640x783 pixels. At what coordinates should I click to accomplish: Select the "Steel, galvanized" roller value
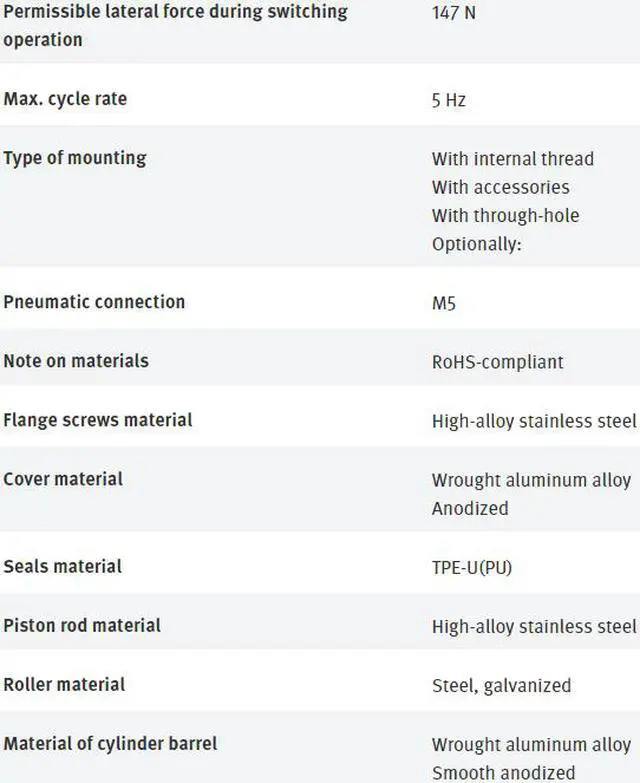(501, 685)
